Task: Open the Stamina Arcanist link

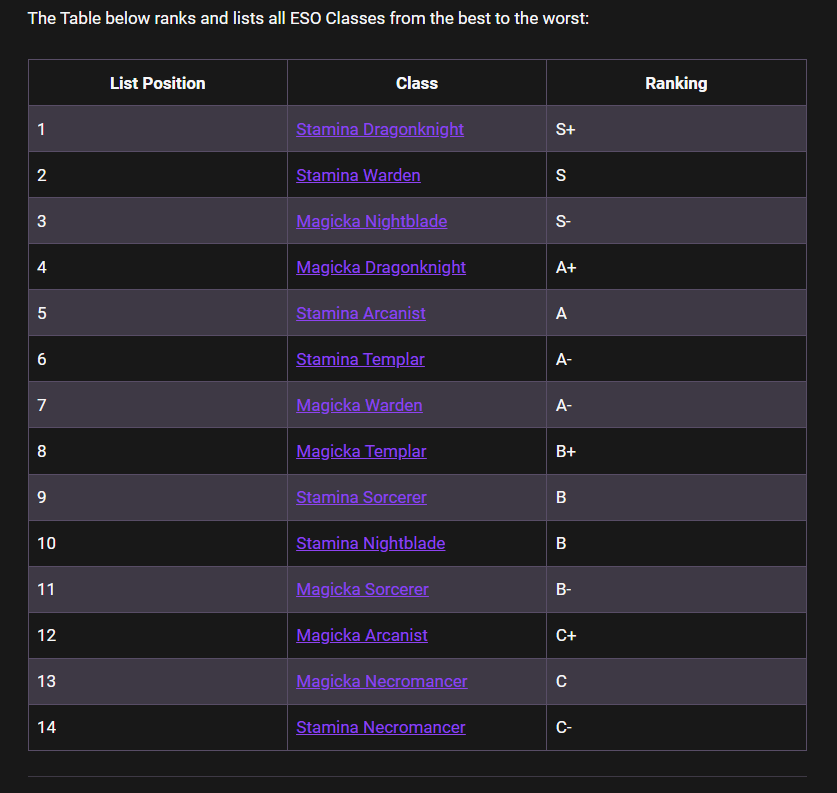Action: (361, 313)
